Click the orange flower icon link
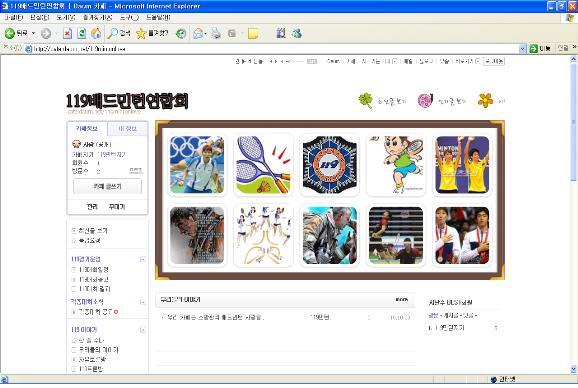 [x=485, y=100]
